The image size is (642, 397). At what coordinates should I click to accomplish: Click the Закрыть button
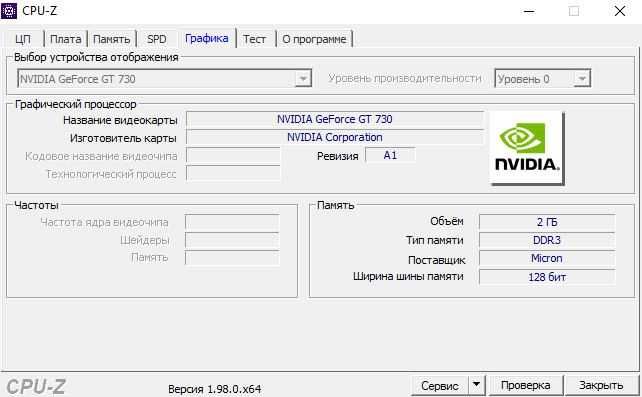pyautogui.click(x=601, y=386)
